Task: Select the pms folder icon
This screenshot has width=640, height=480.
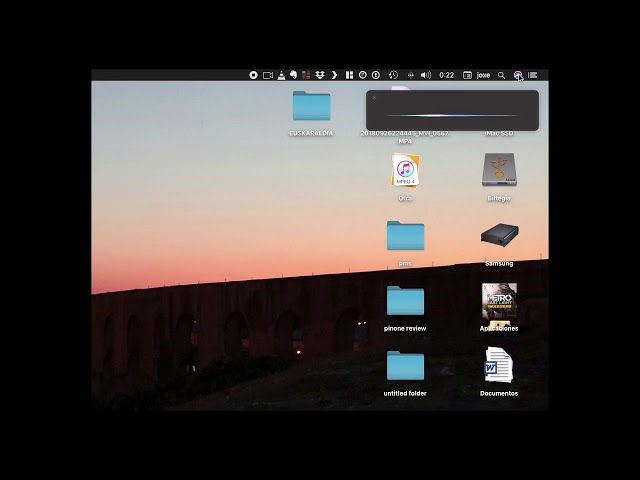Action: click(405, 236)
